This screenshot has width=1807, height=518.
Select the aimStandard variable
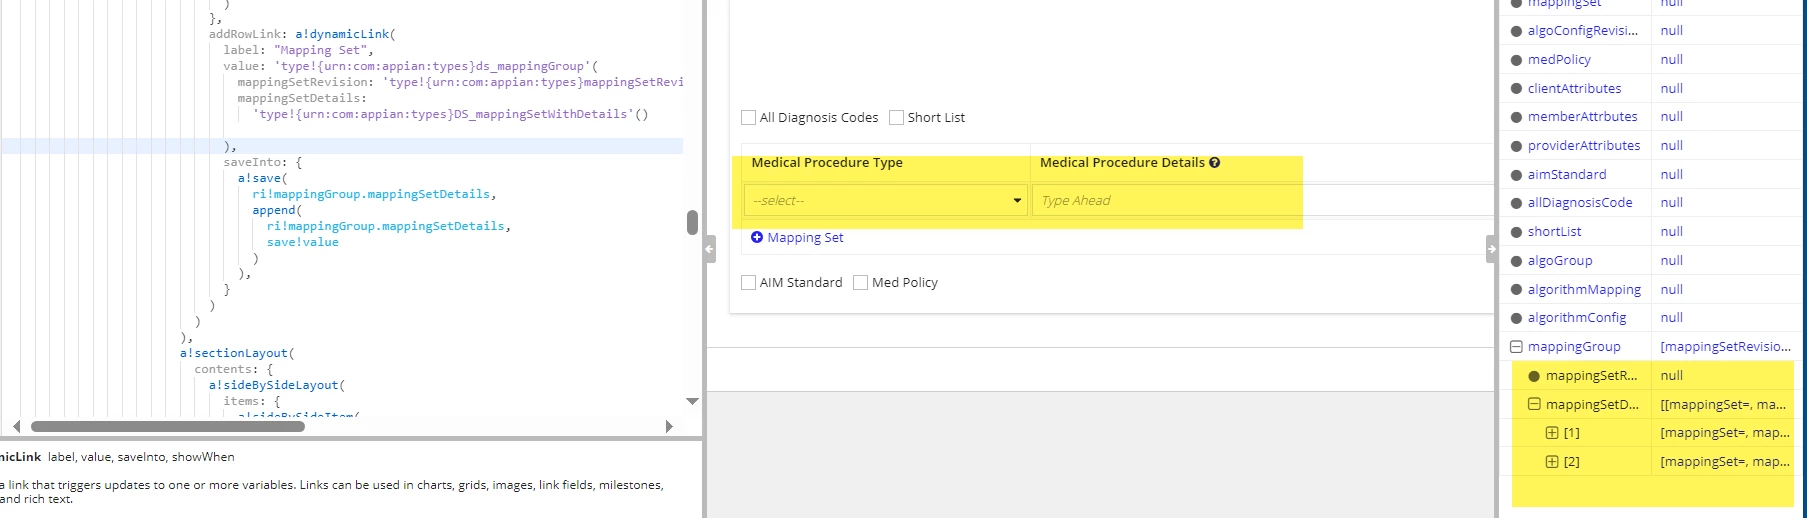(x=1567, y=175)
